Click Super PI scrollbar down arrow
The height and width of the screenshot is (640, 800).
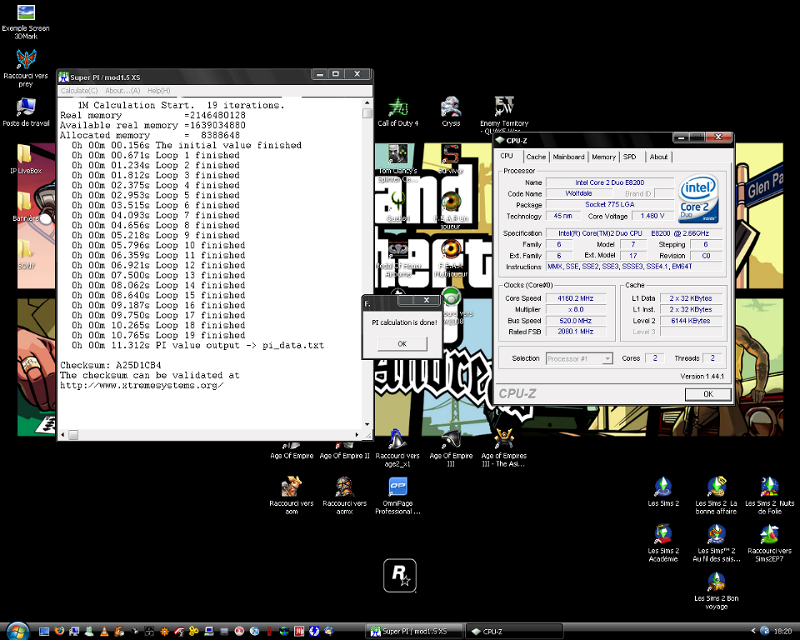pyautogui.click(x=367, y=425)
